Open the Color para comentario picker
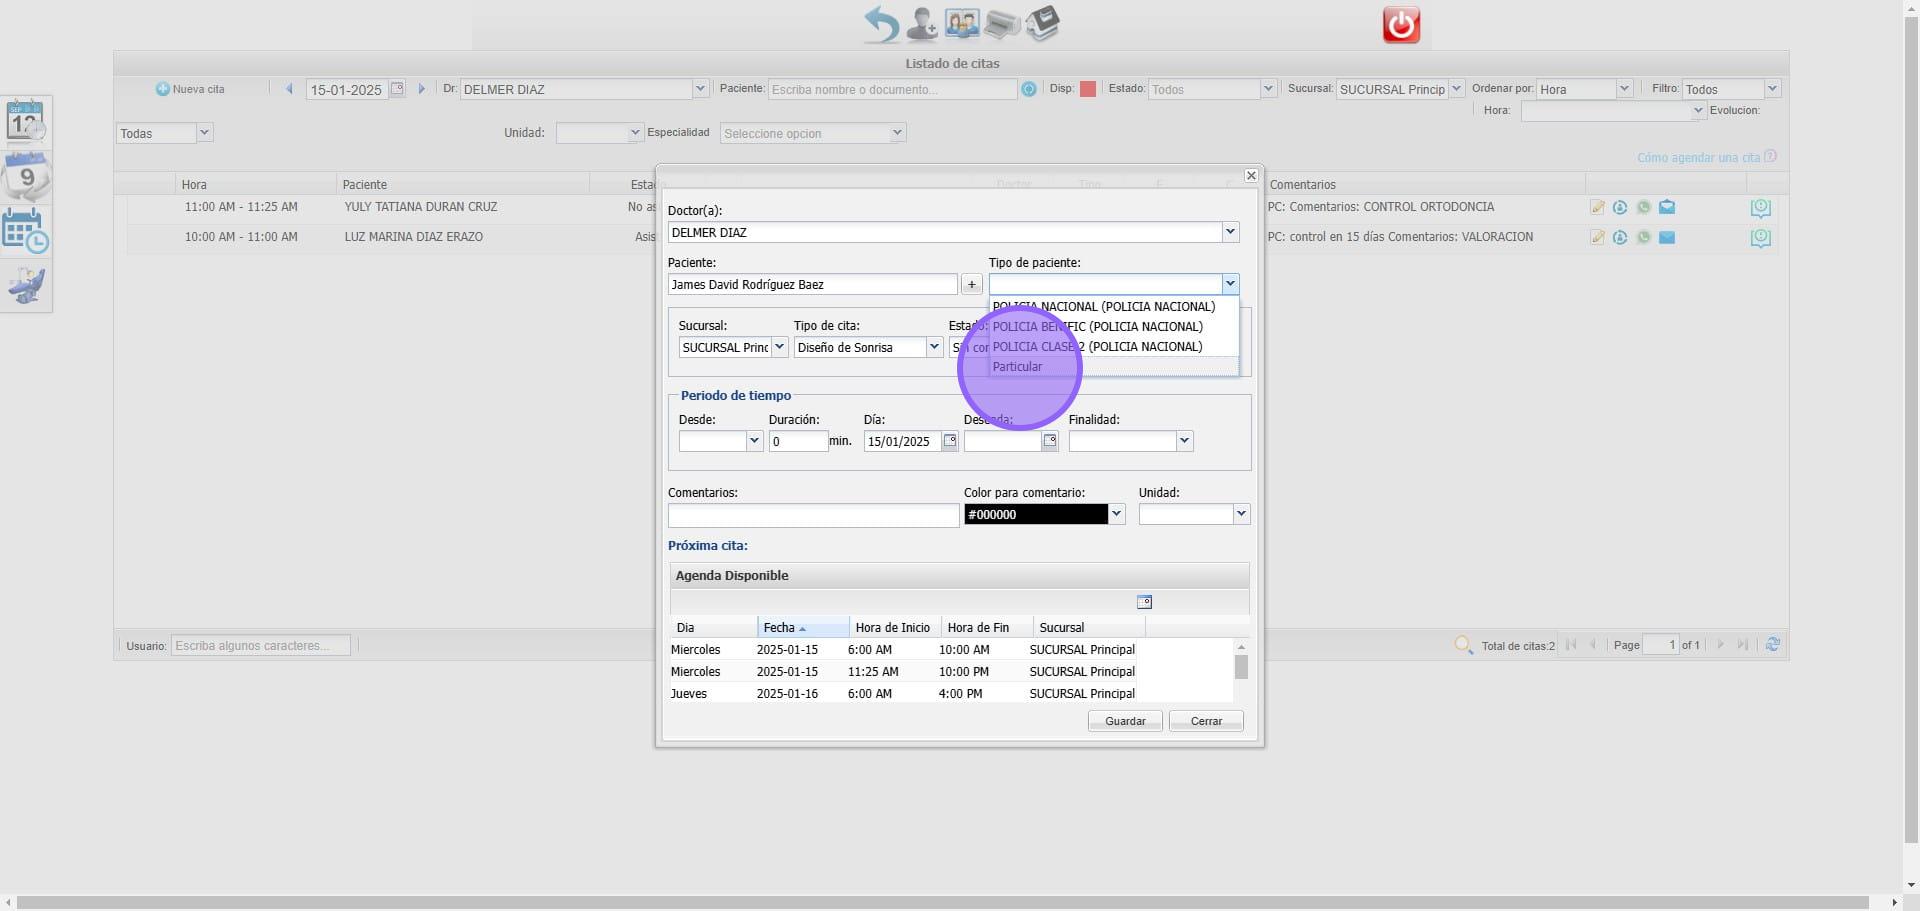Image resolution: width=1920 pixels, height=911 pixels. point(1117,514)
